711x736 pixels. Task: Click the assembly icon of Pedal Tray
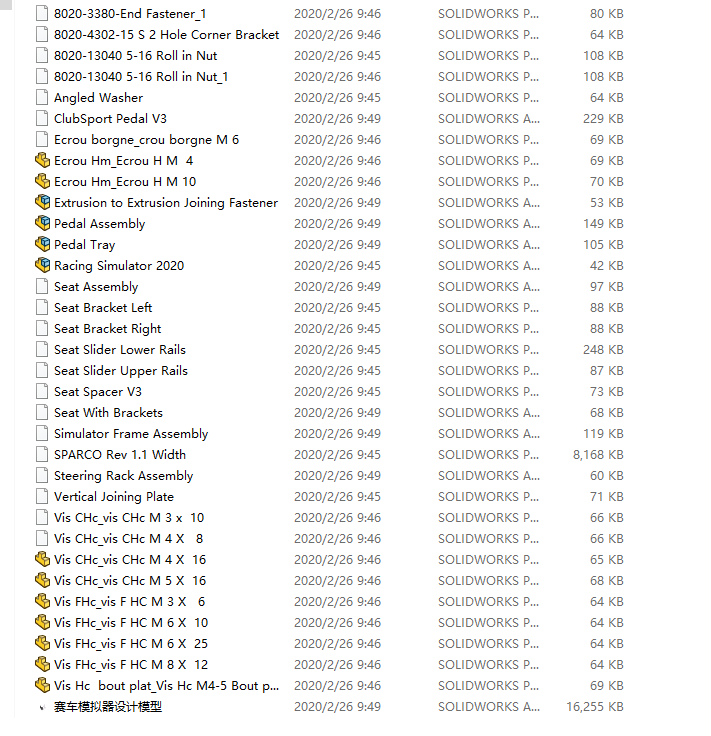tap(42, 245)
